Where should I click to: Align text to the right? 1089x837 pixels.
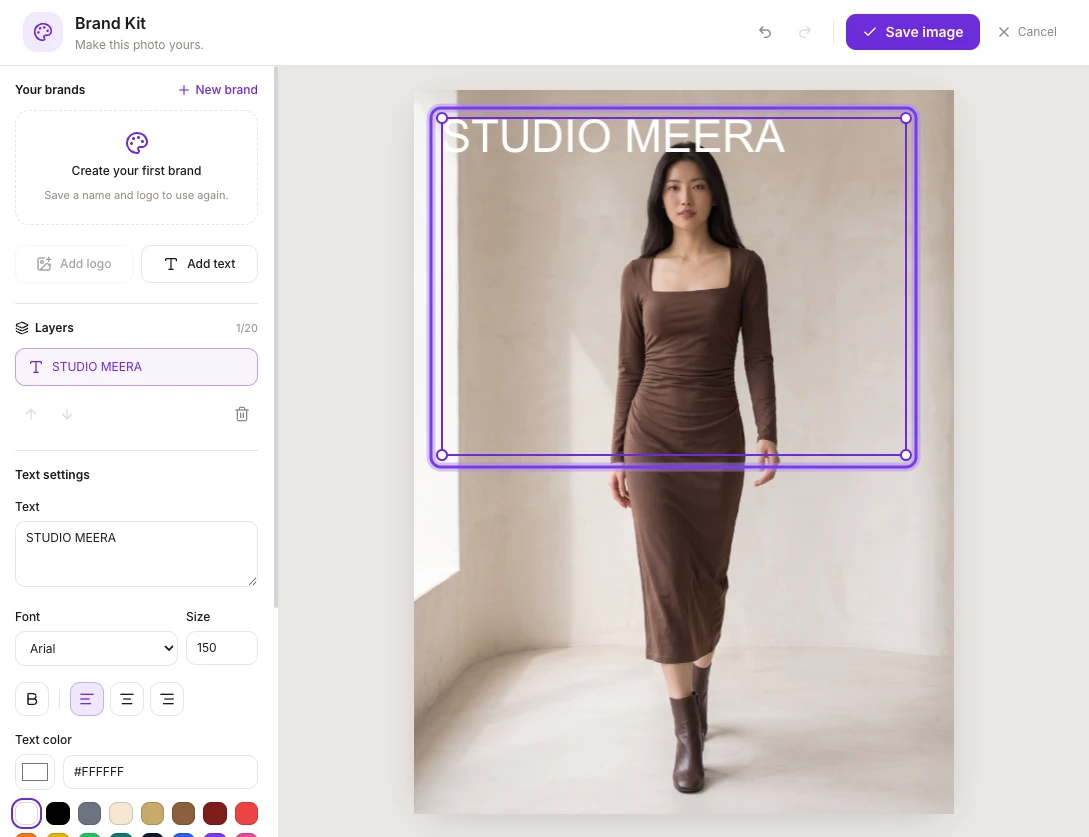pos(167,699)
